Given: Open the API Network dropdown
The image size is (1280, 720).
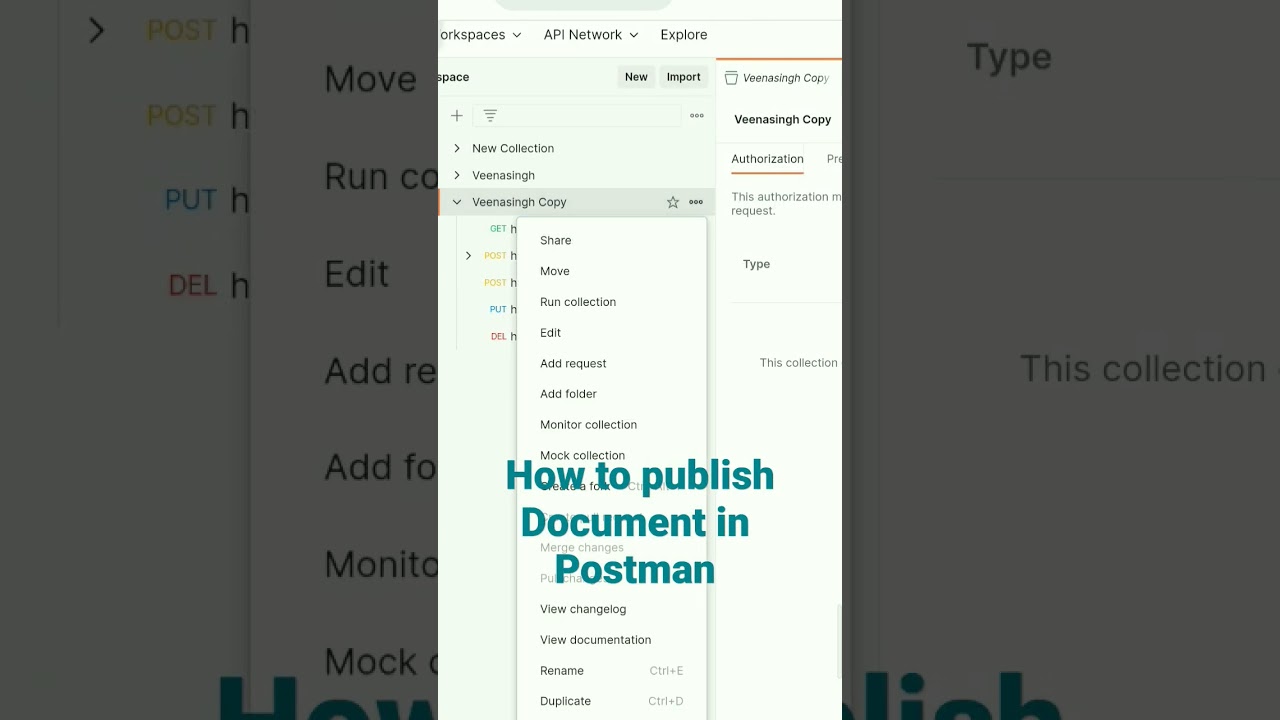Looking at the screenshot, I should point(591,35).
